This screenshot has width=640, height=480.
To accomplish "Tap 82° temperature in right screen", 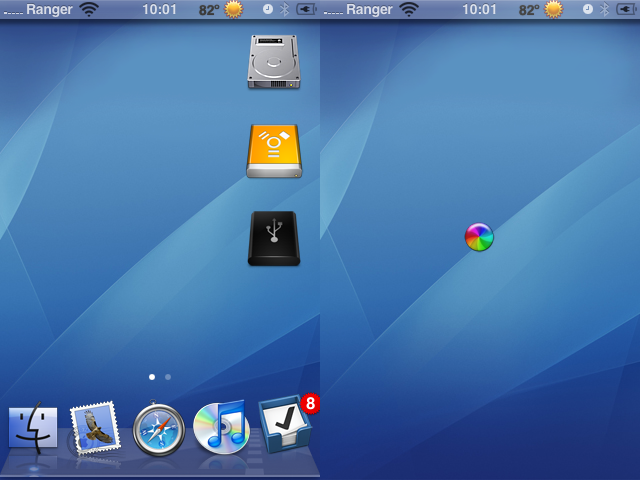I will coord(529,9).
